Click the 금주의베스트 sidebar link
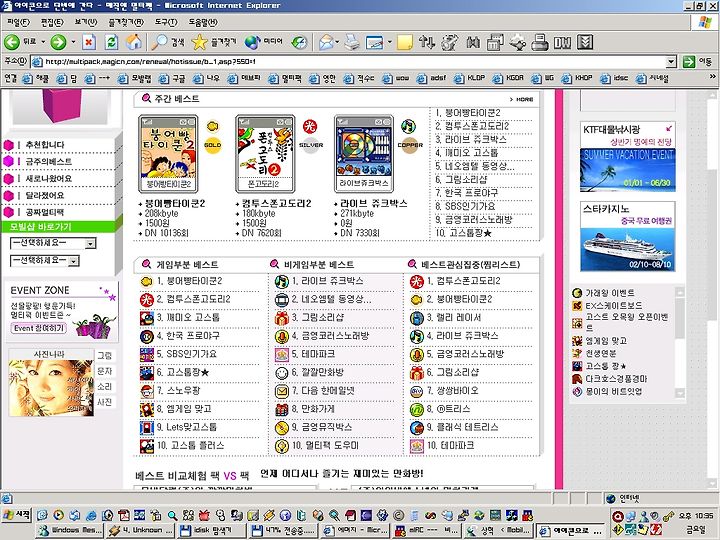The image size is (720, 540). 49,162
